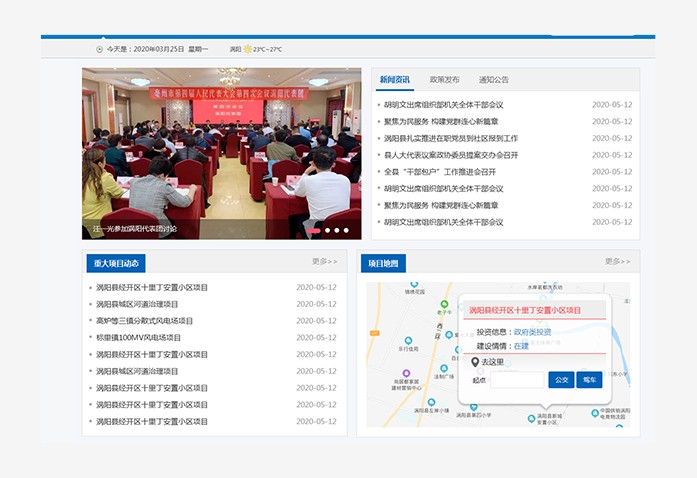
Task: Select the 中国供销涡阳电商物流园 map marker
Action: tap(595, 413)
